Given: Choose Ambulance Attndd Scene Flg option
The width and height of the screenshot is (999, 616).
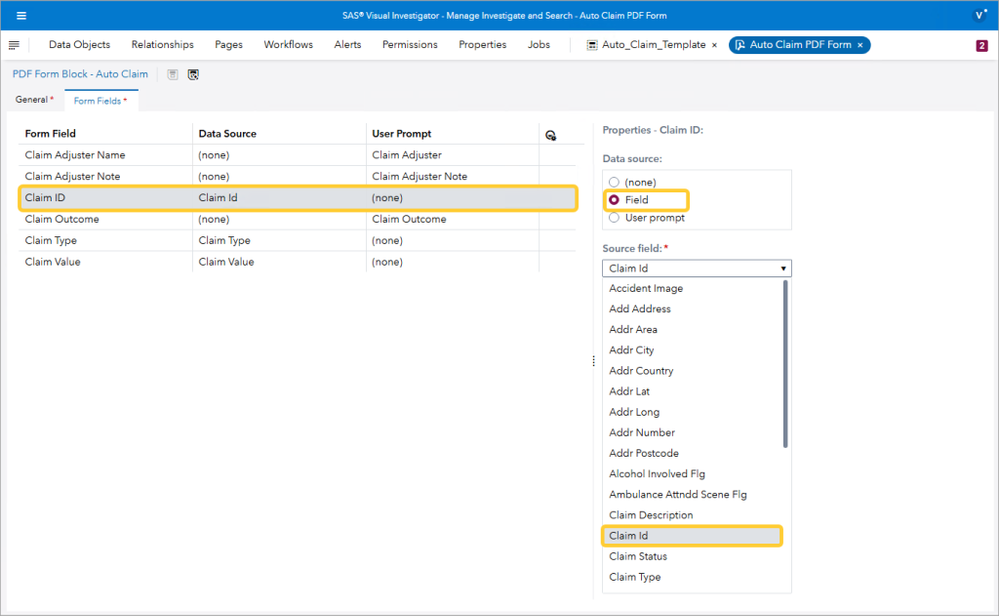Looking at the screenshot, I should [x=692, y=494].
